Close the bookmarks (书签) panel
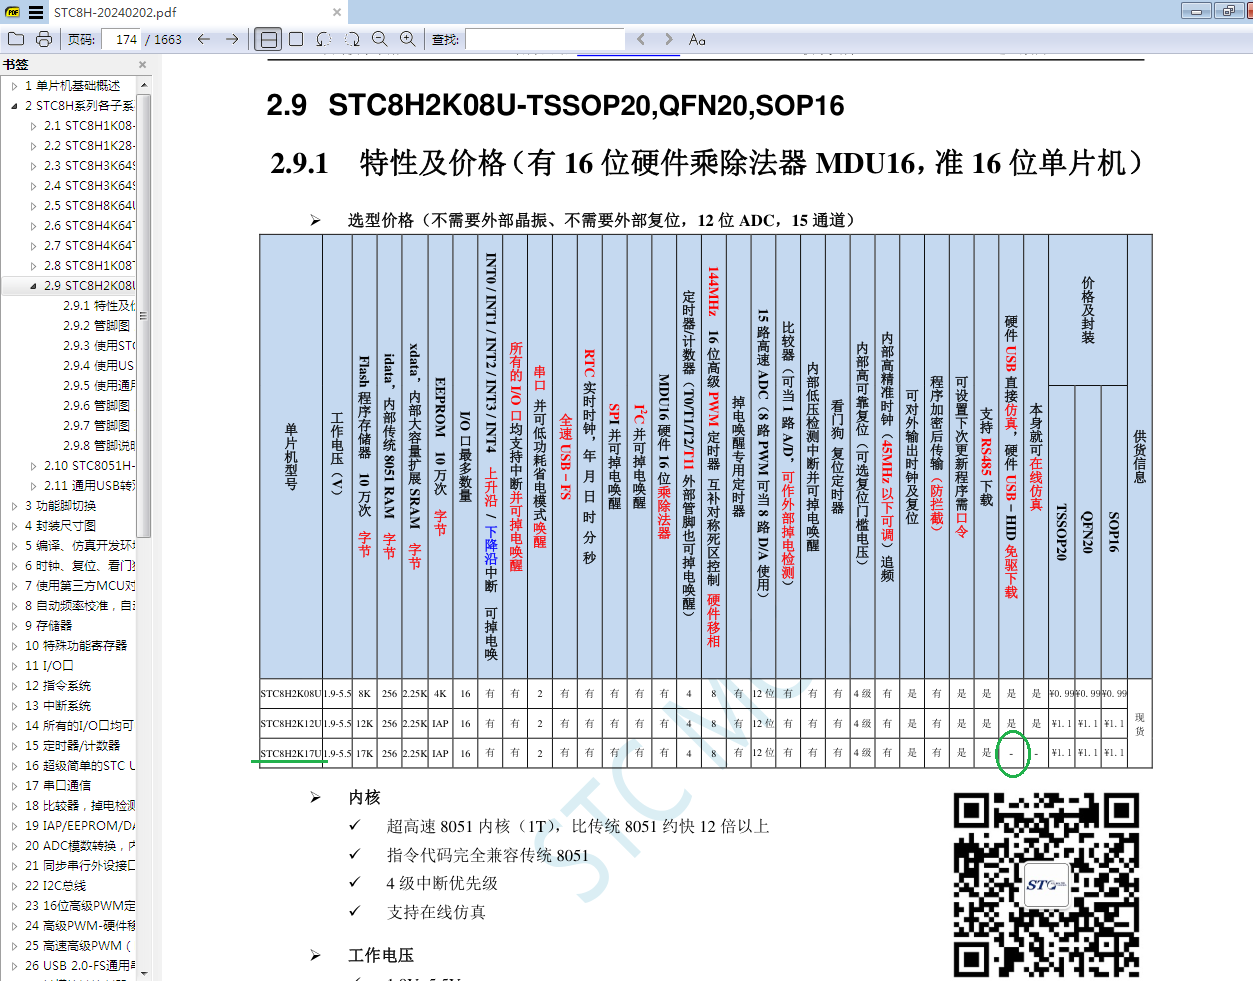1253x981 pixels. click(142, 65)
